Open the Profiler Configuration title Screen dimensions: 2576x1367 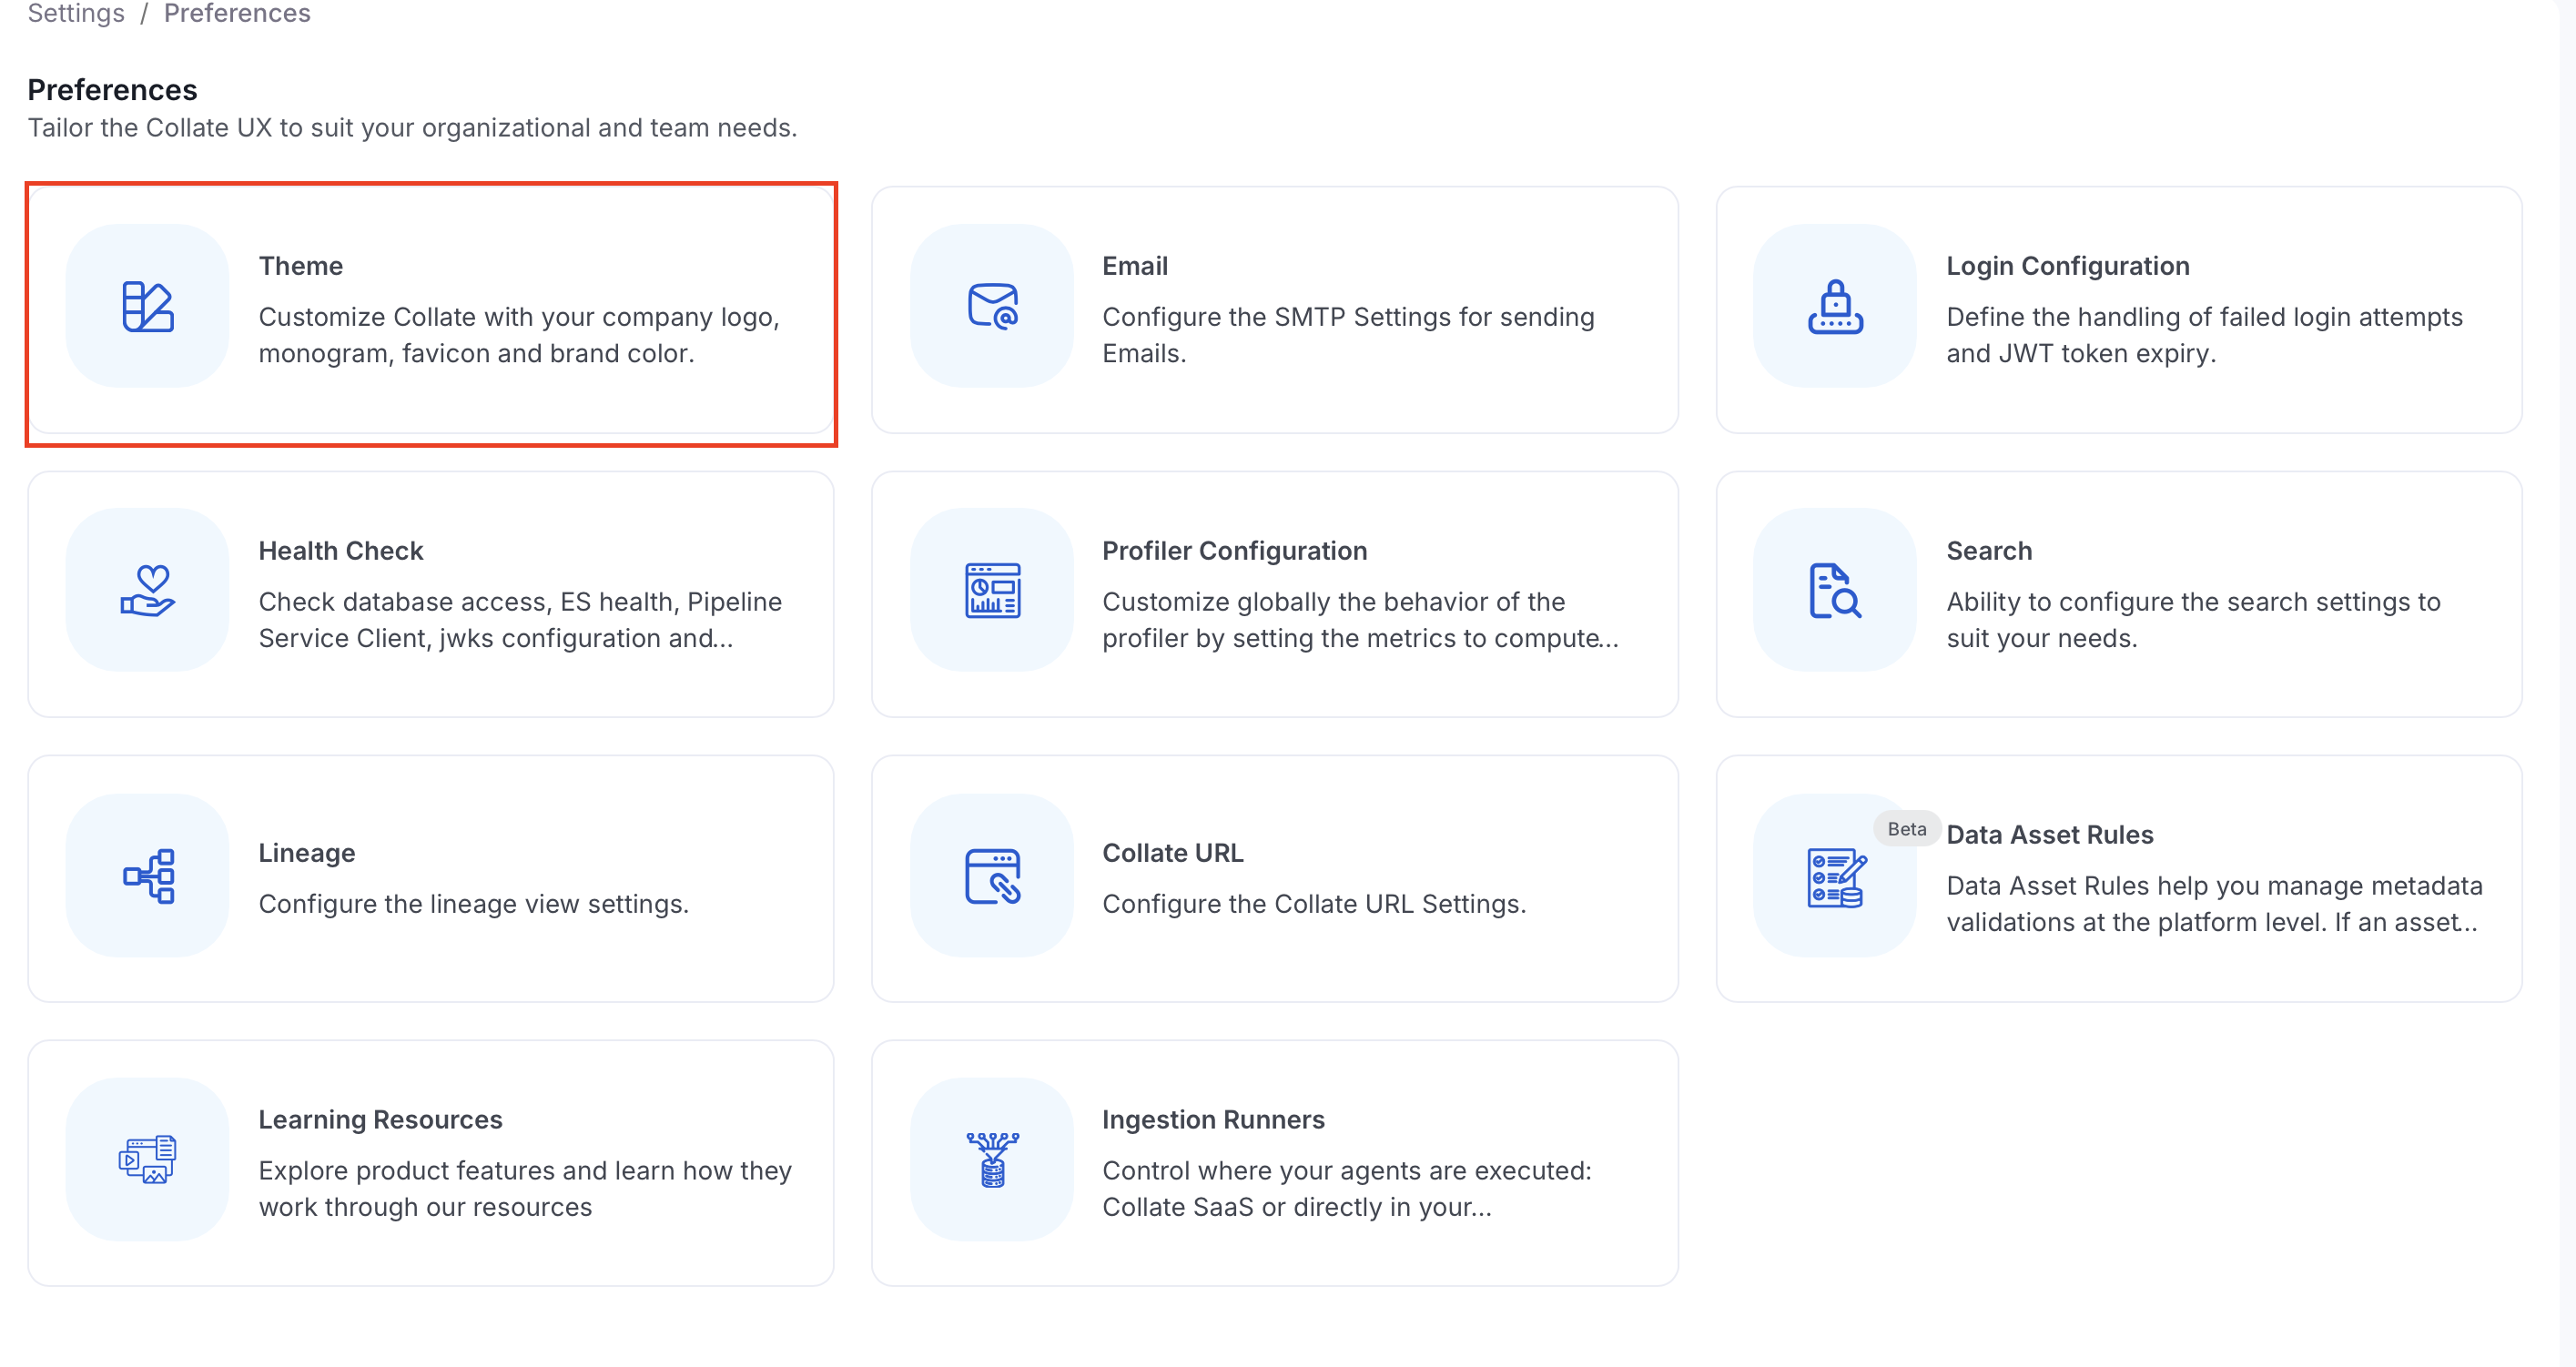[x=1235, y=551]
